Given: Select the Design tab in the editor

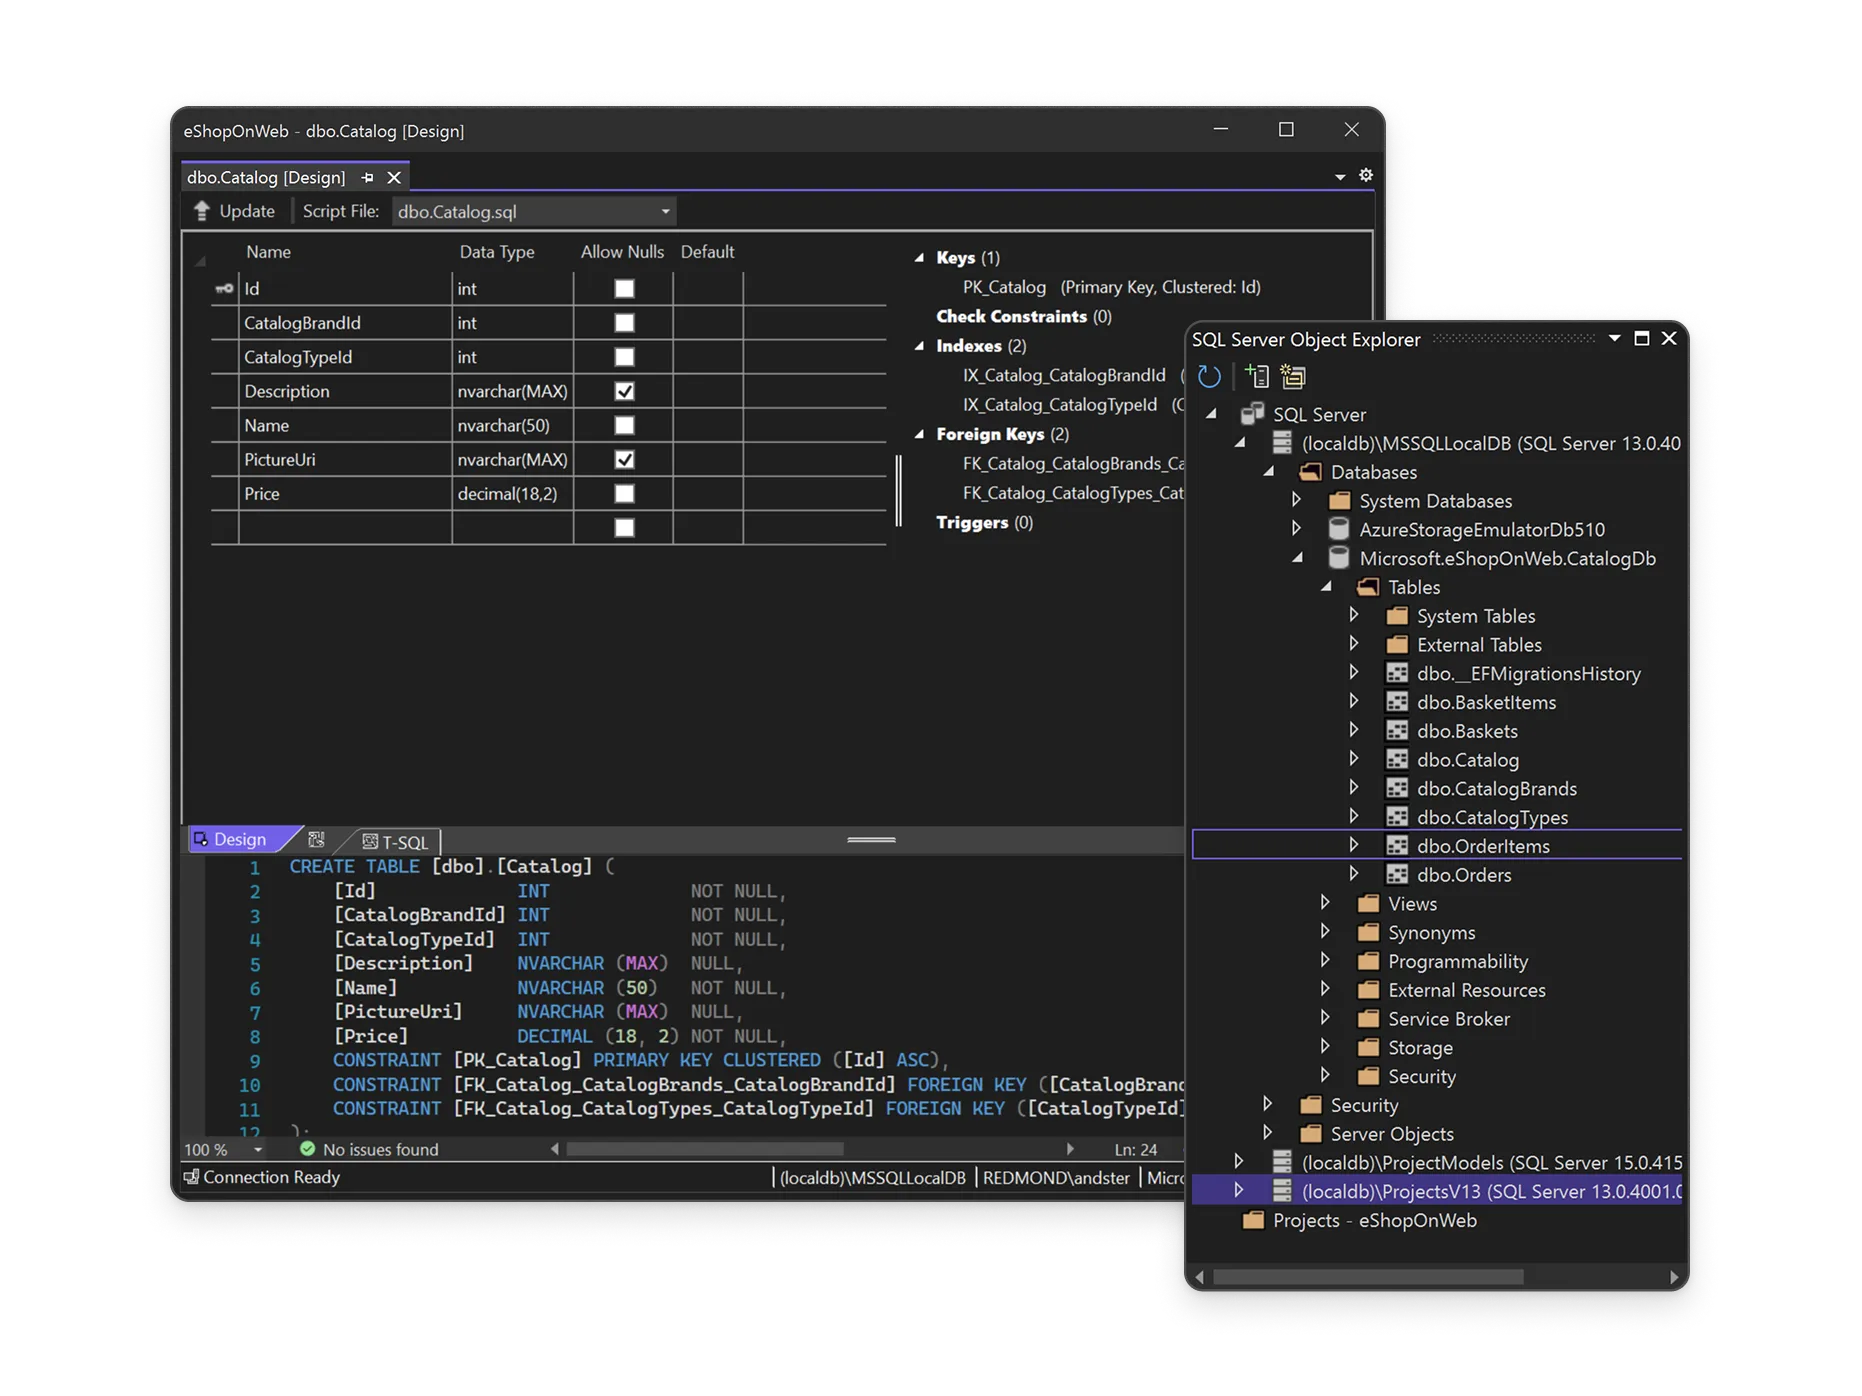Looking at the screenshot, I should [x=238, y=839].
